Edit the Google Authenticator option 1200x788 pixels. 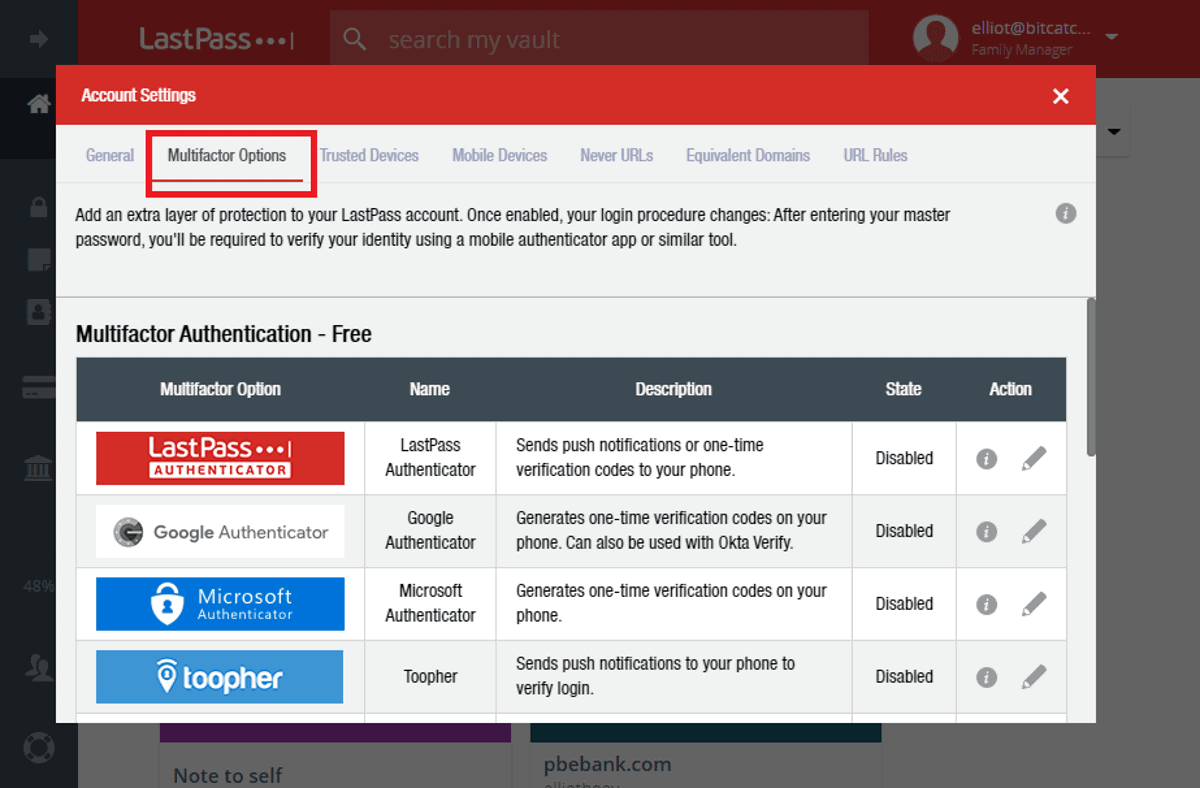tap(1034, 531)
